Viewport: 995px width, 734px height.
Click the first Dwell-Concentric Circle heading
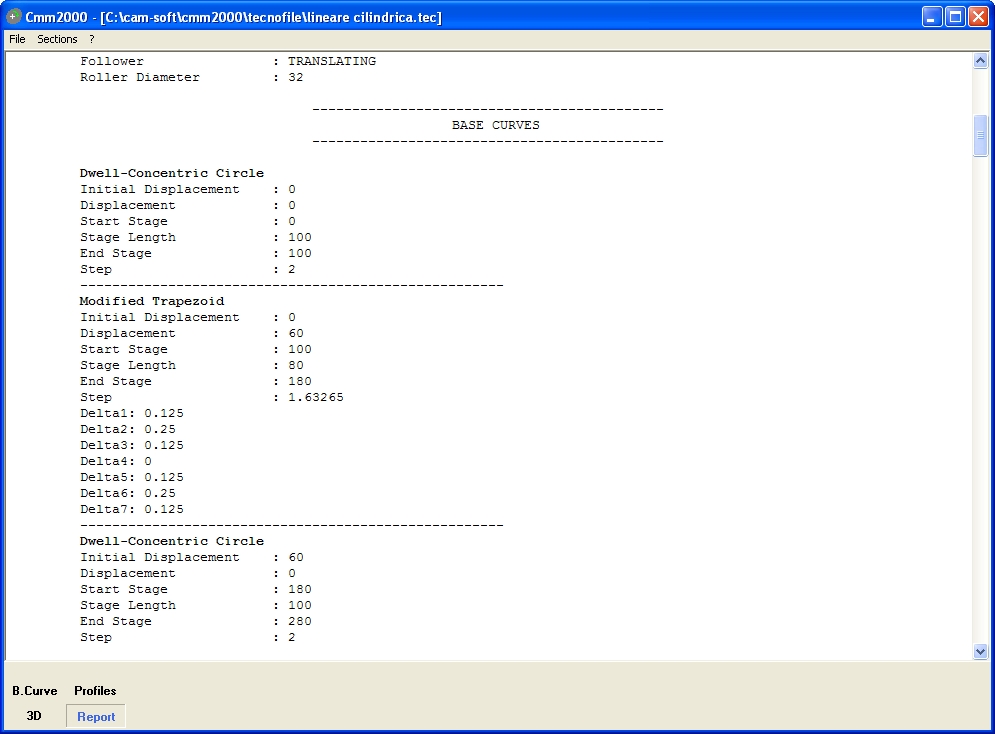coord(171,173)
